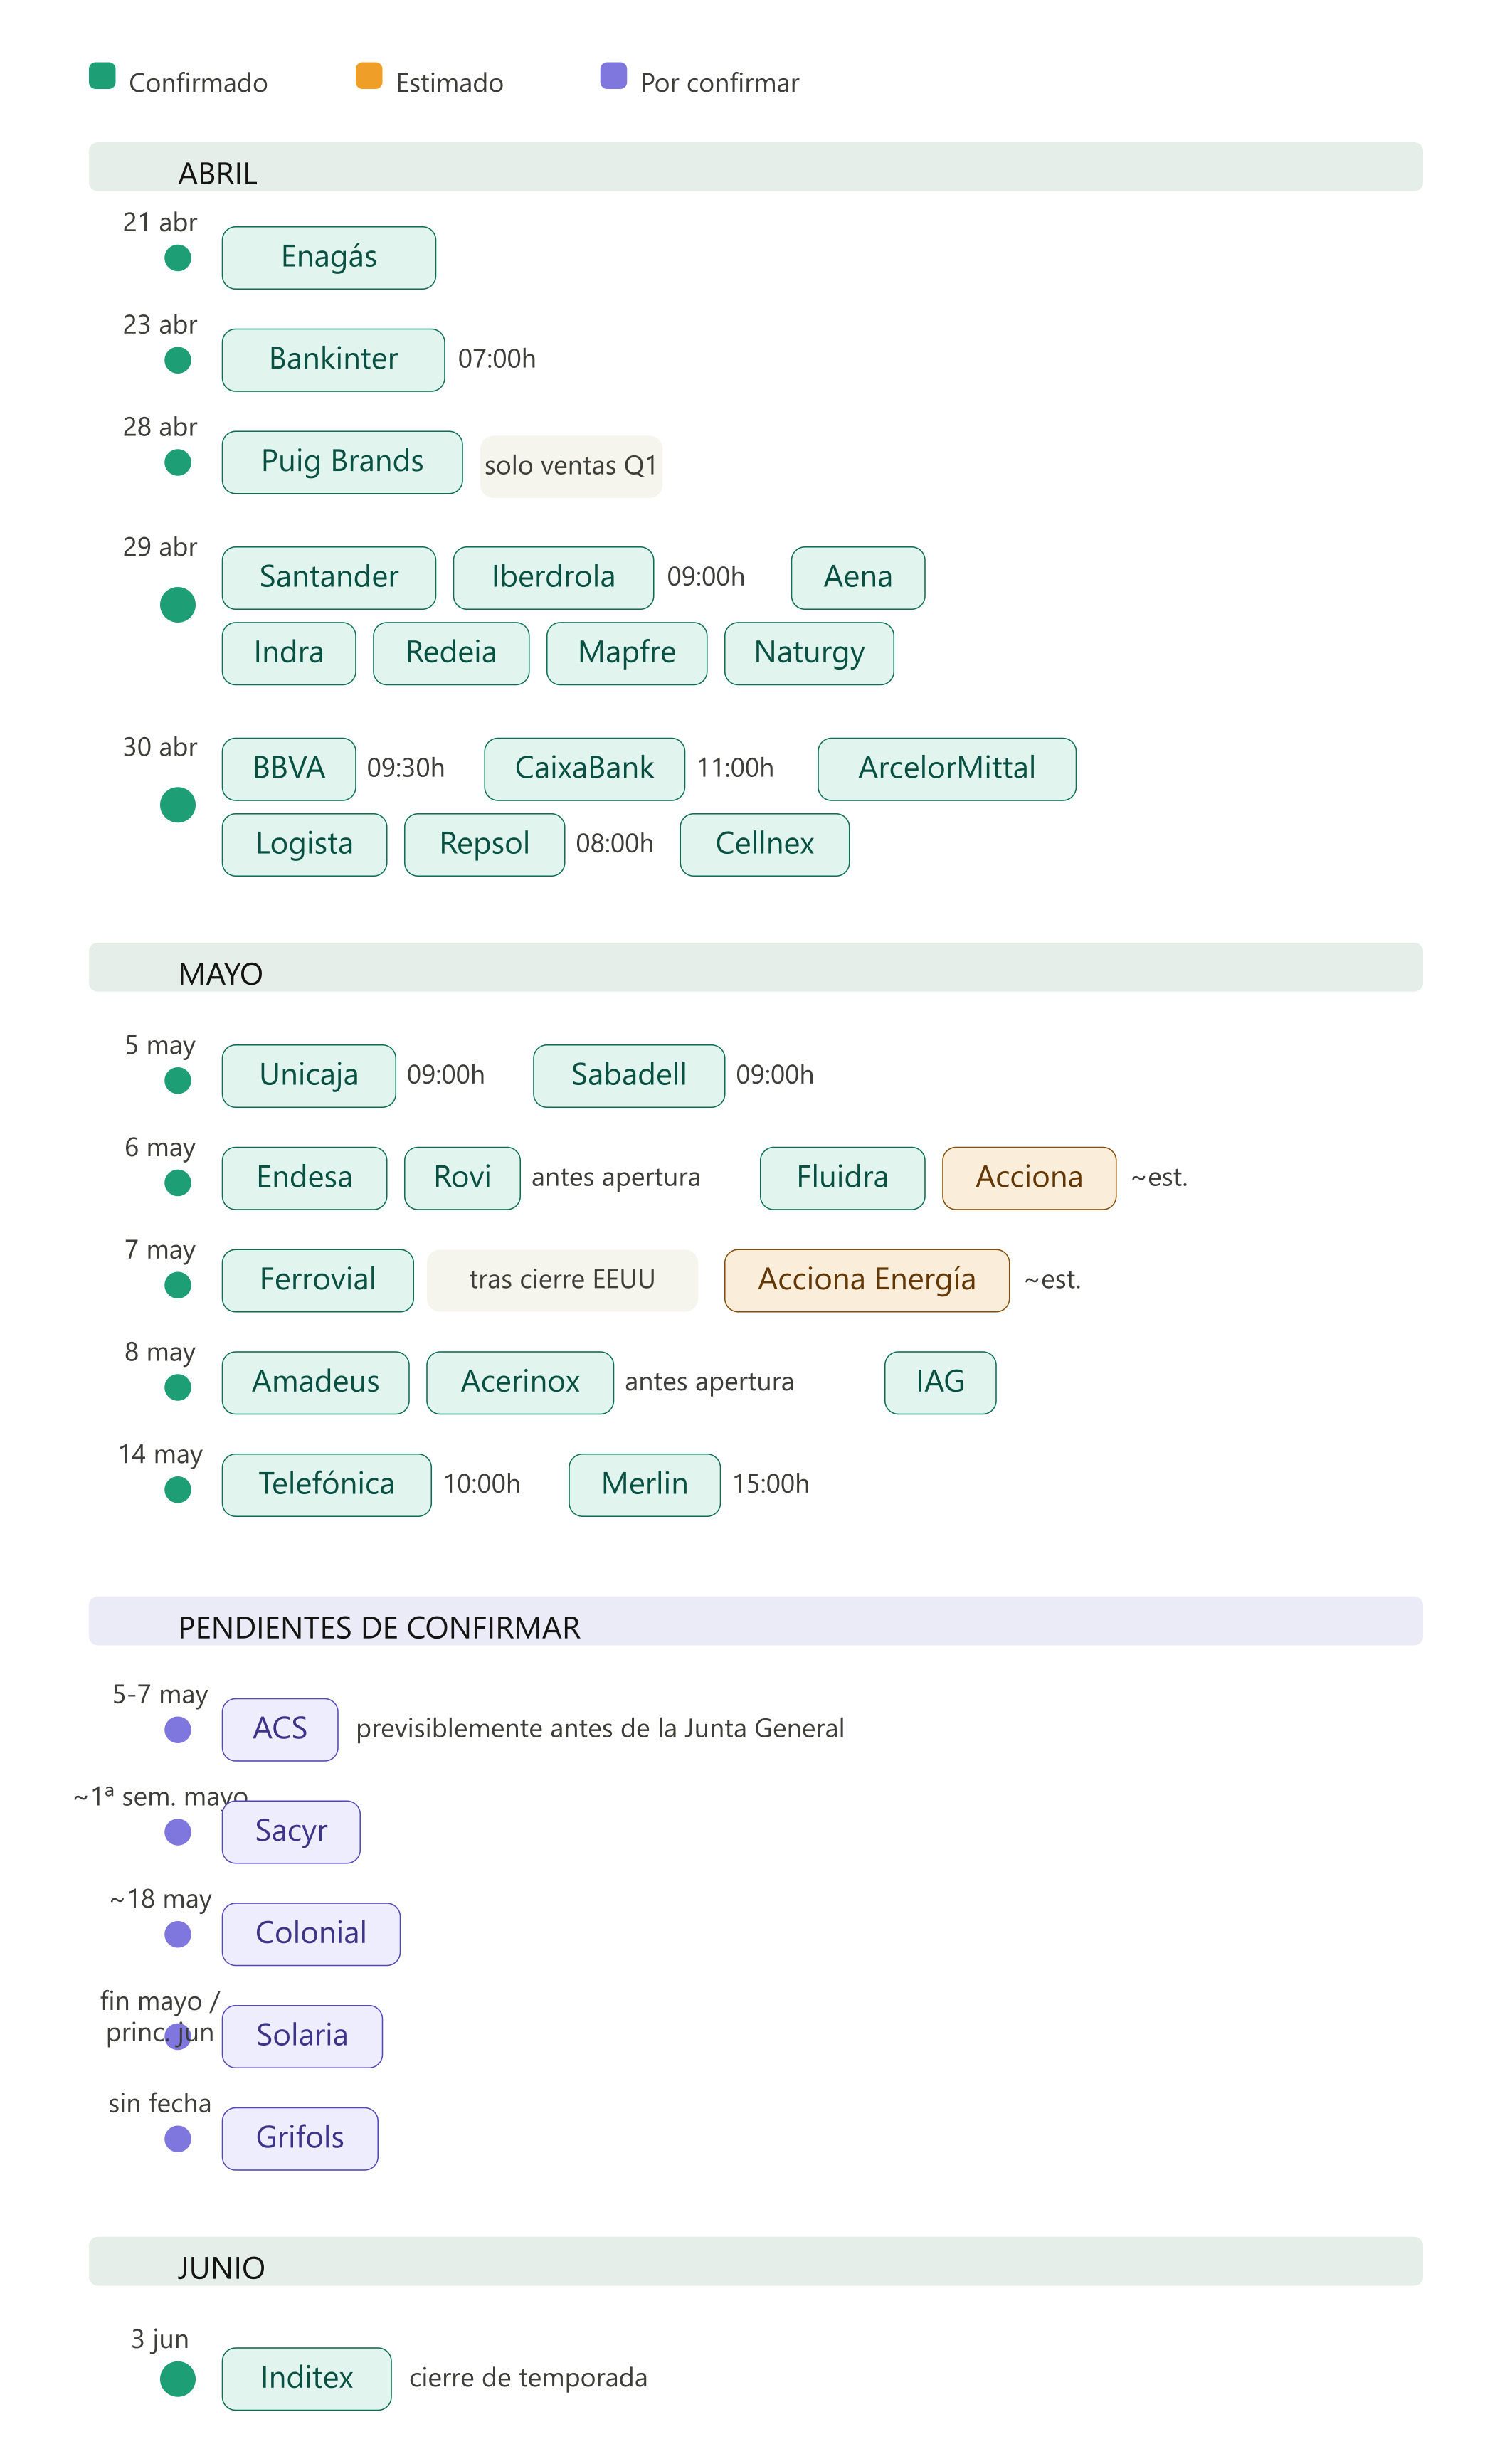The image size is (1512, 2444).
Task: Open the Inditex chip
Action: coord(306,2379)
